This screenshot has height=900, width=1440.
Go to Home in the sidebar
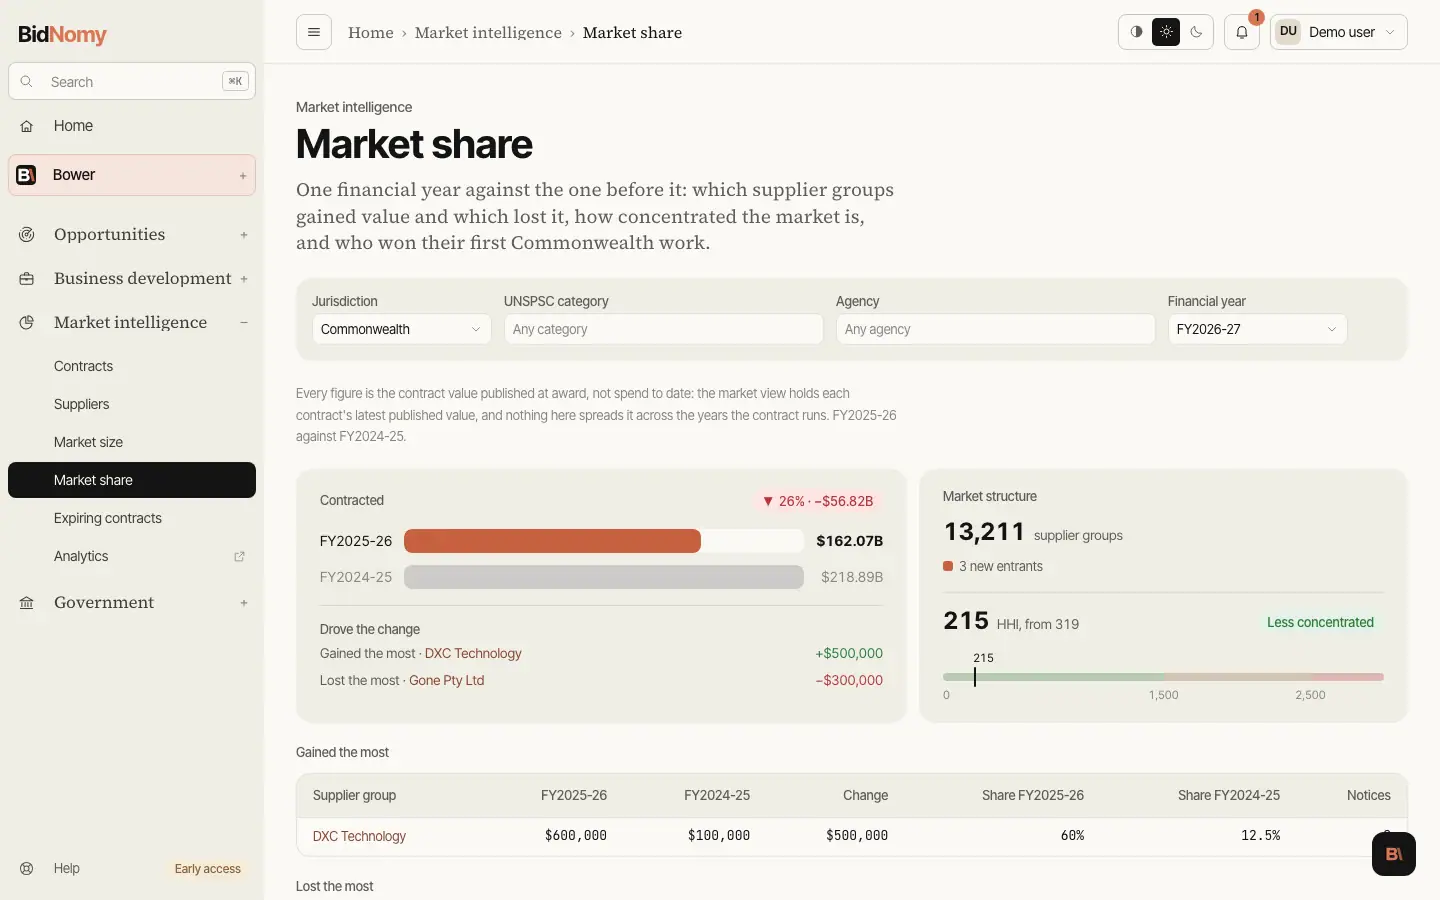(x=132, y=126)
